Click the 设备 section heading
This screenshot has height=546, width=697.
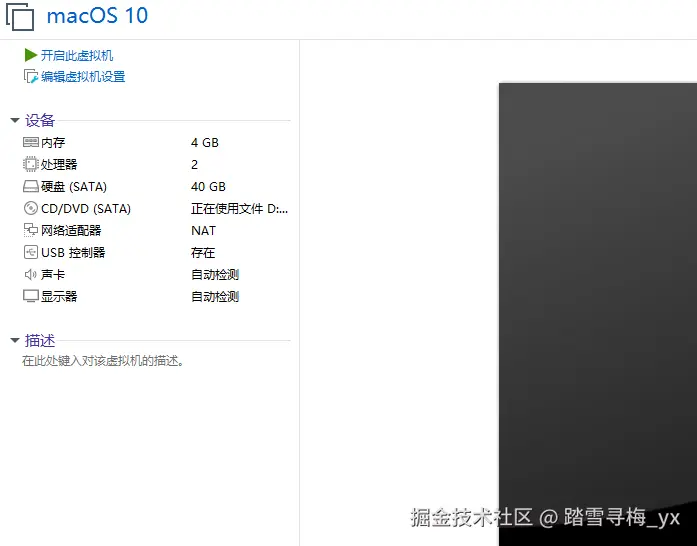[40, 120]
